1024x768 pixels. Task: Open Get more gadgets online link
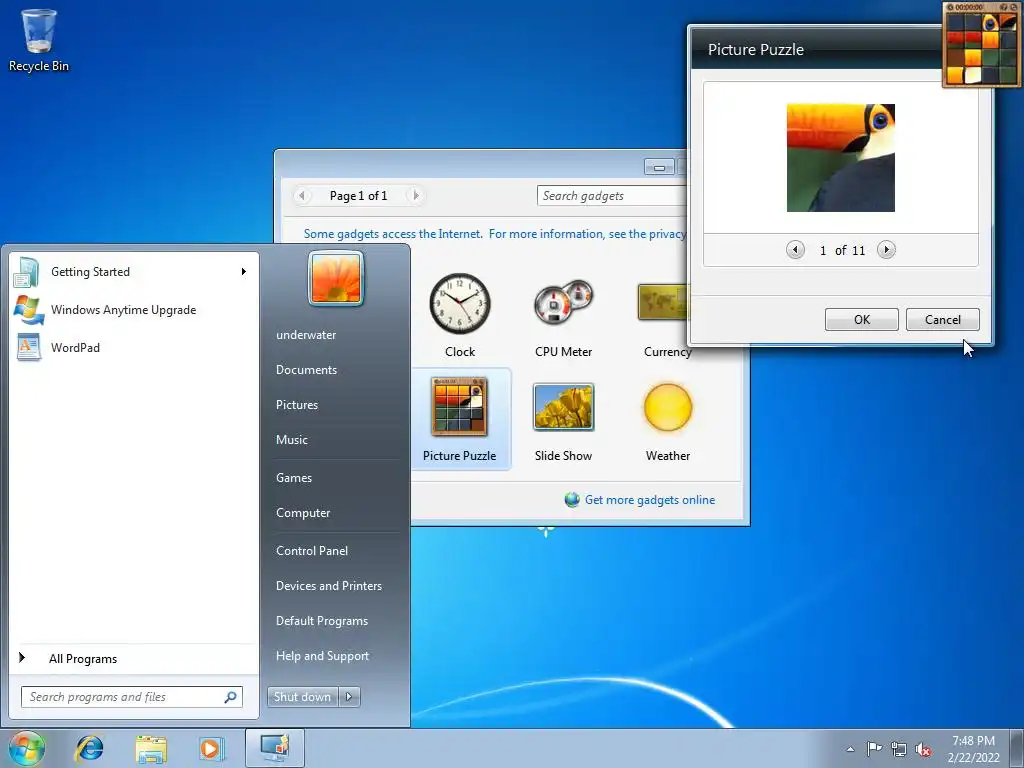[650, 500]
